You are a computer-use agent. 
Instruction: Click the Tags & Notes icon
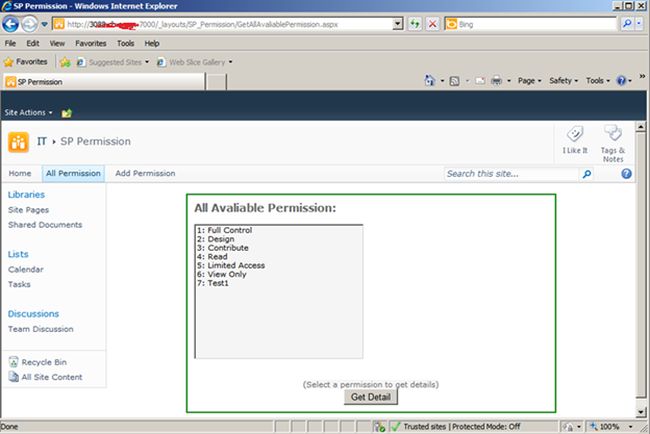pyautogui.click(x=613, y=143)
